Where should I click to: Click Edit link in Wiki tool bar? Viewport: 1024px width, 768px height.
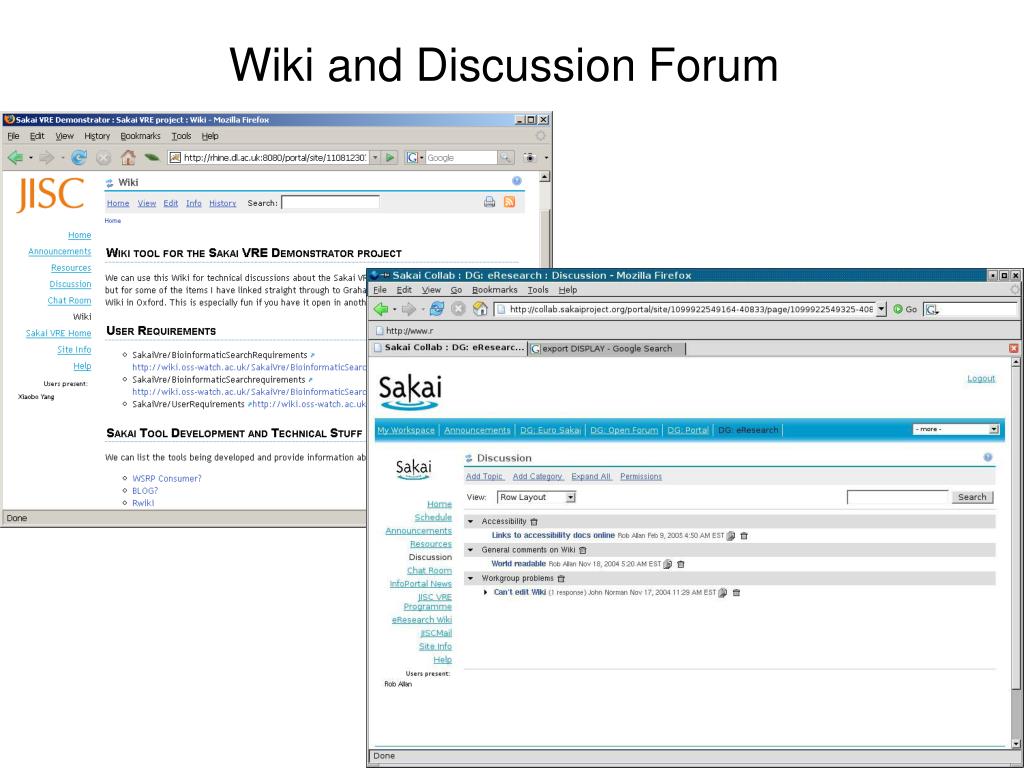click(170, 203)
